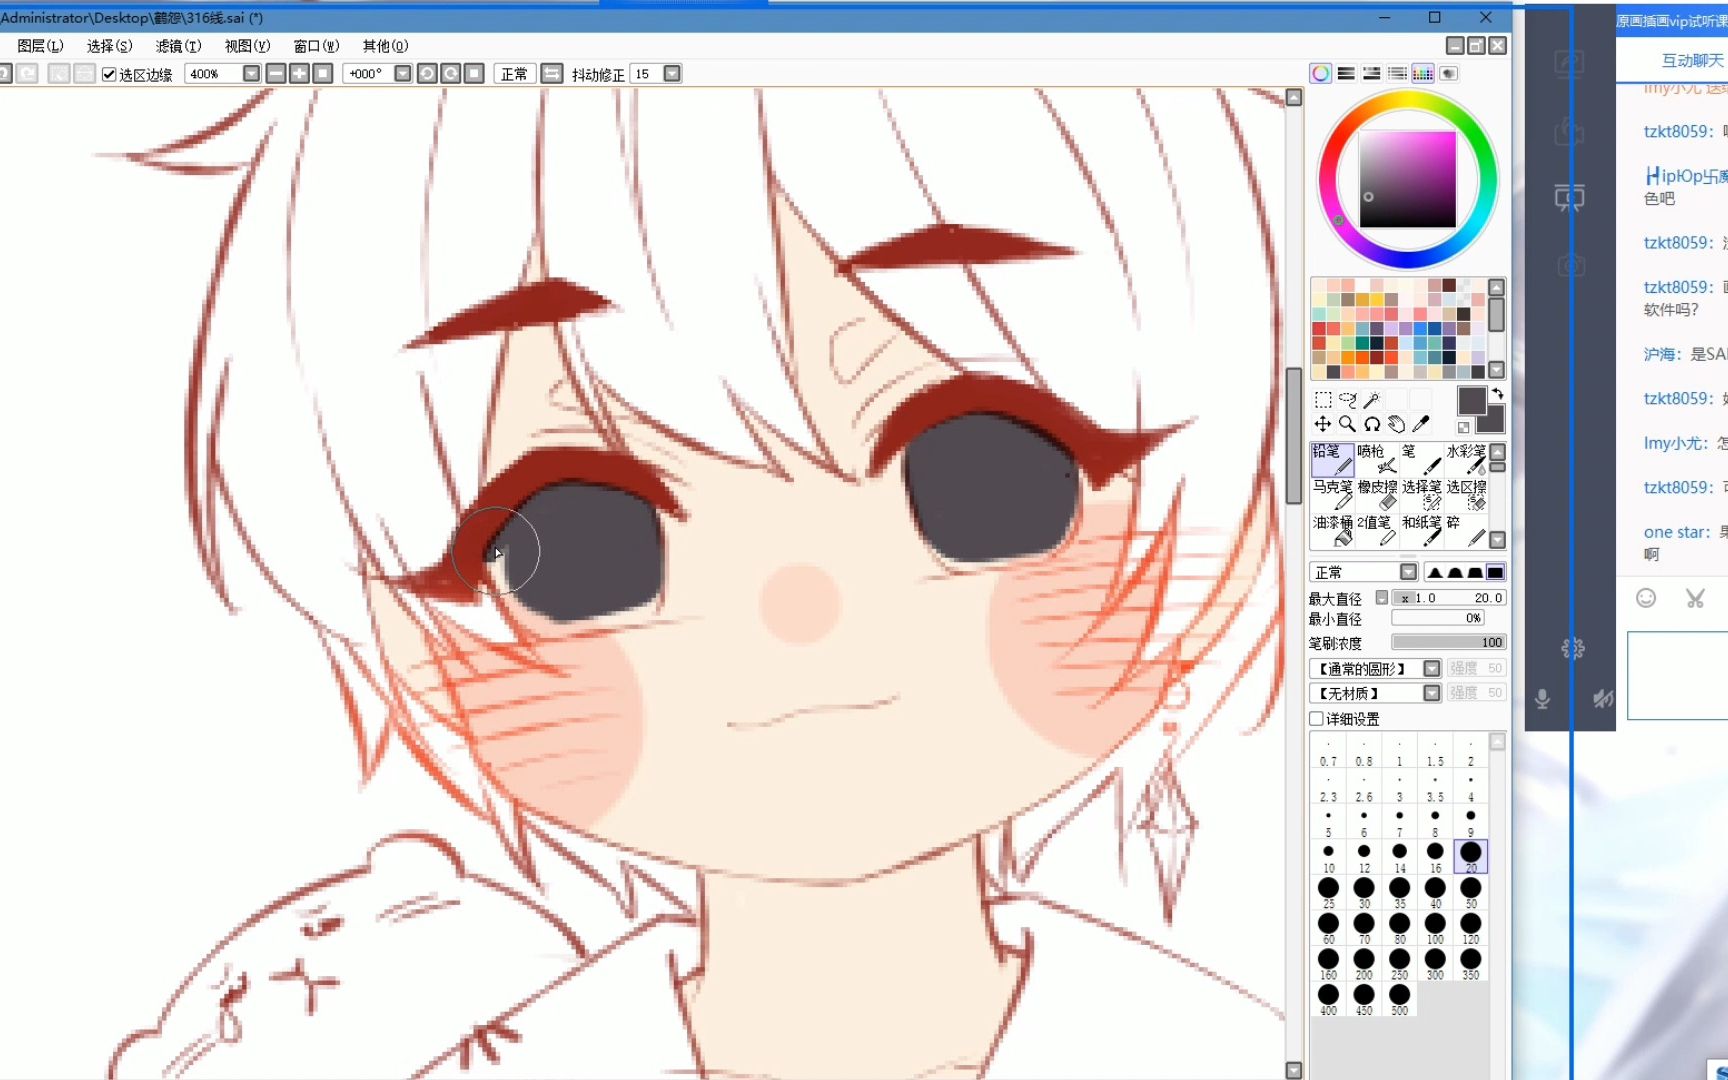
Task: Select the 笔 pen brush
Action: coord(1422,460)
